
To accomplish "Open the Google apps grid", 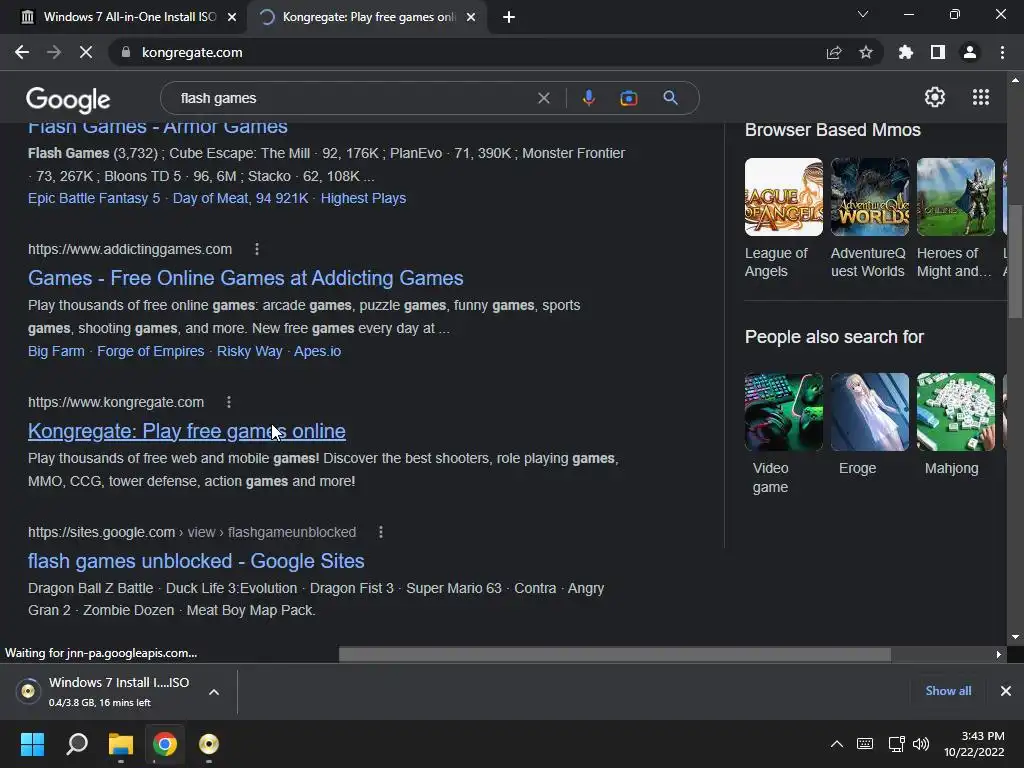I will pyautogui.click(x=980, y=97).
